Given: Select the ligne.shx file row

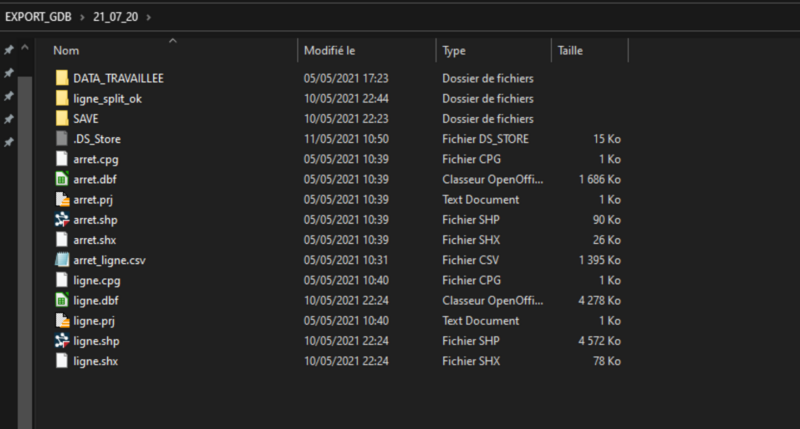Looking at the screenshot, I should pyautogui.click(x=96, y=361).
